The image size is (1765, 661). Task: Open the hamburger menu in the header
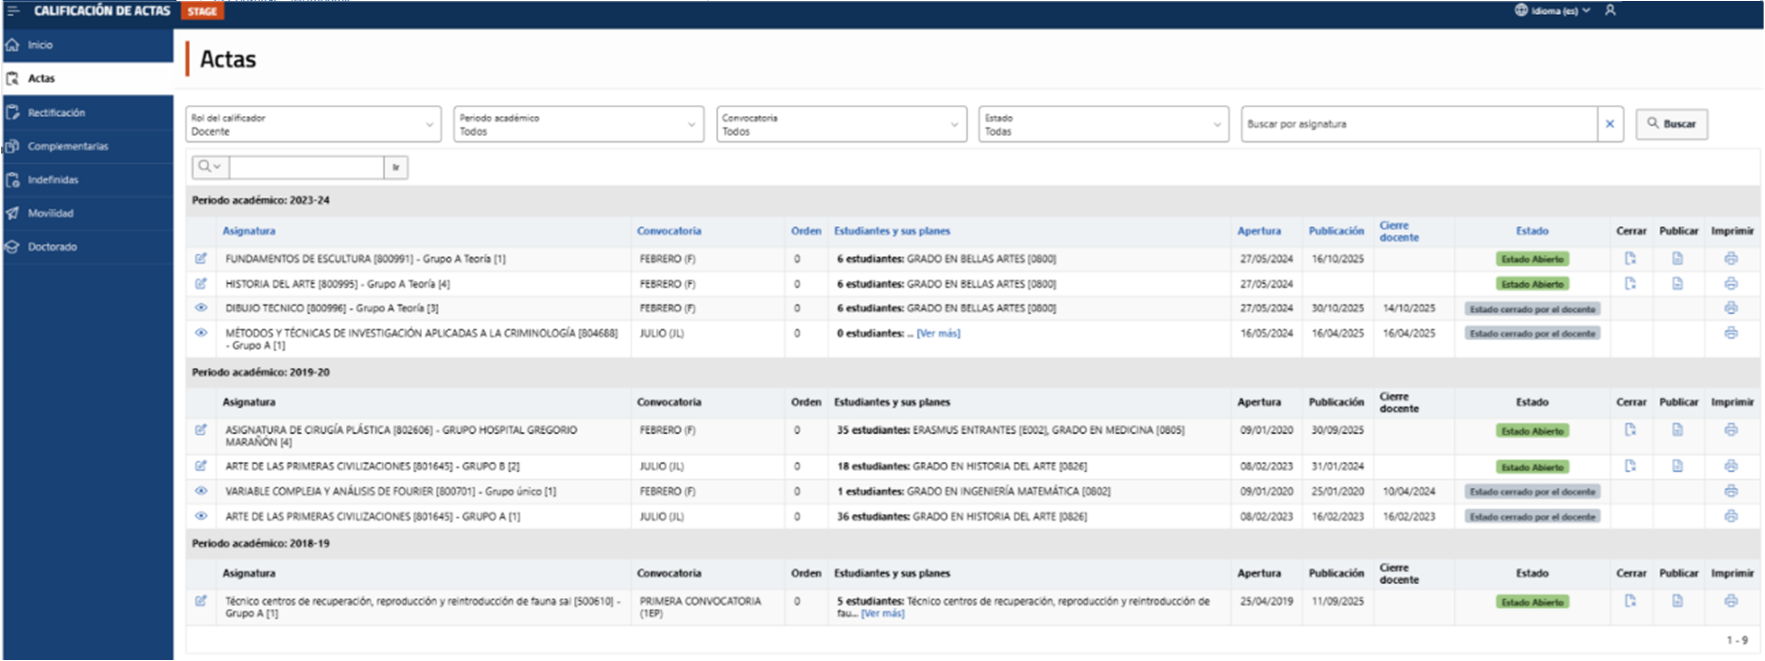click(13, 11)
